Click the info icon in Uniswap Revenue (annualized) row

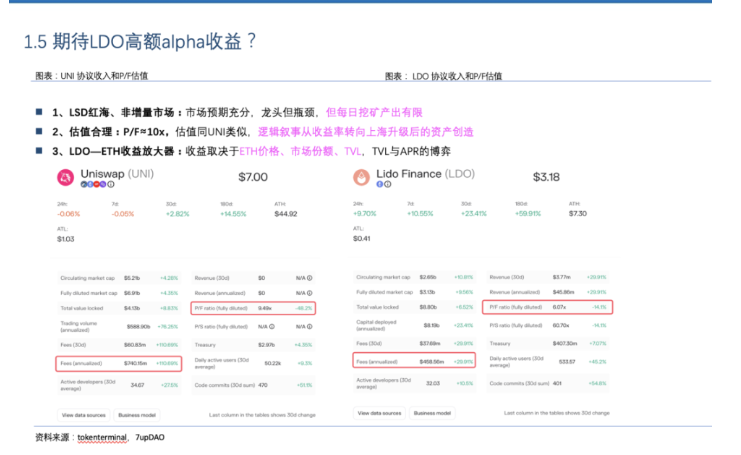310,293
